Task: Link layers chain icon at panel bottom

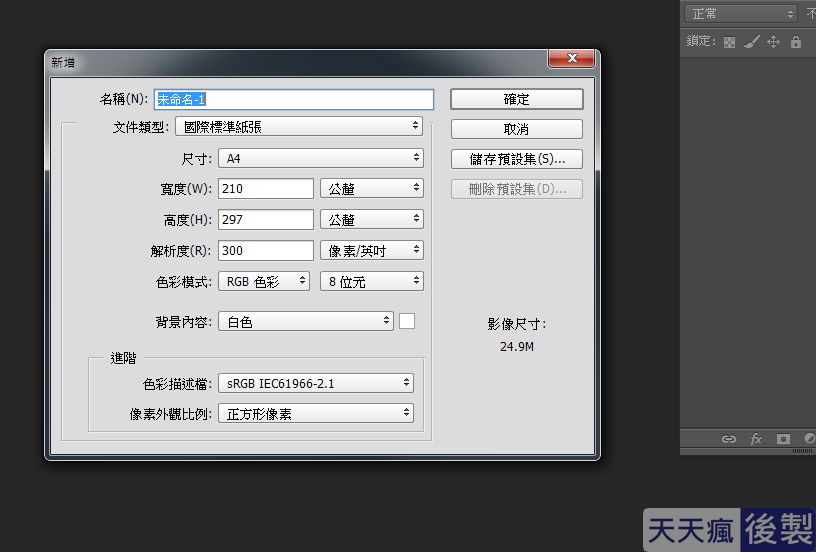Action: (729, 439)
